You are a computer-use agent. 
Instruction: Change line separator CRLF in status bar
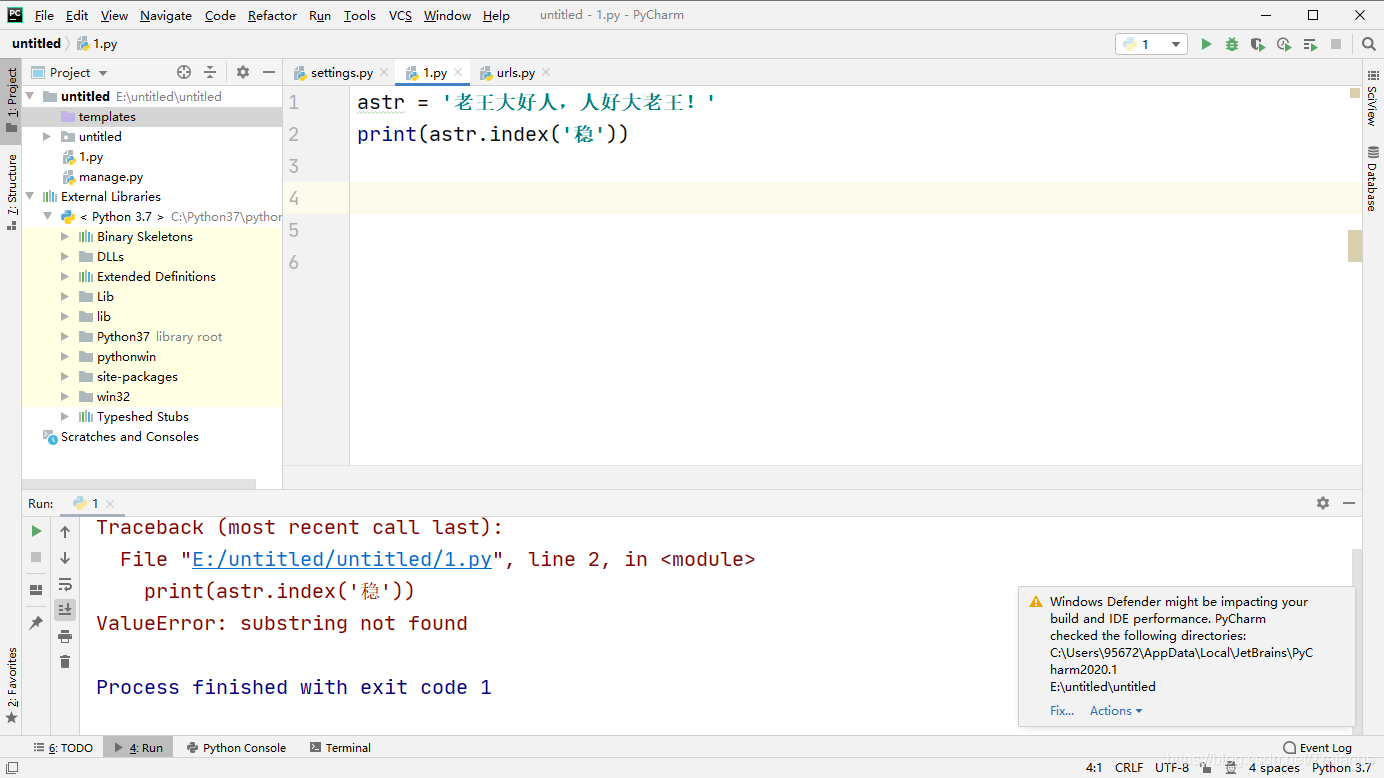[x=1129, y=768]
